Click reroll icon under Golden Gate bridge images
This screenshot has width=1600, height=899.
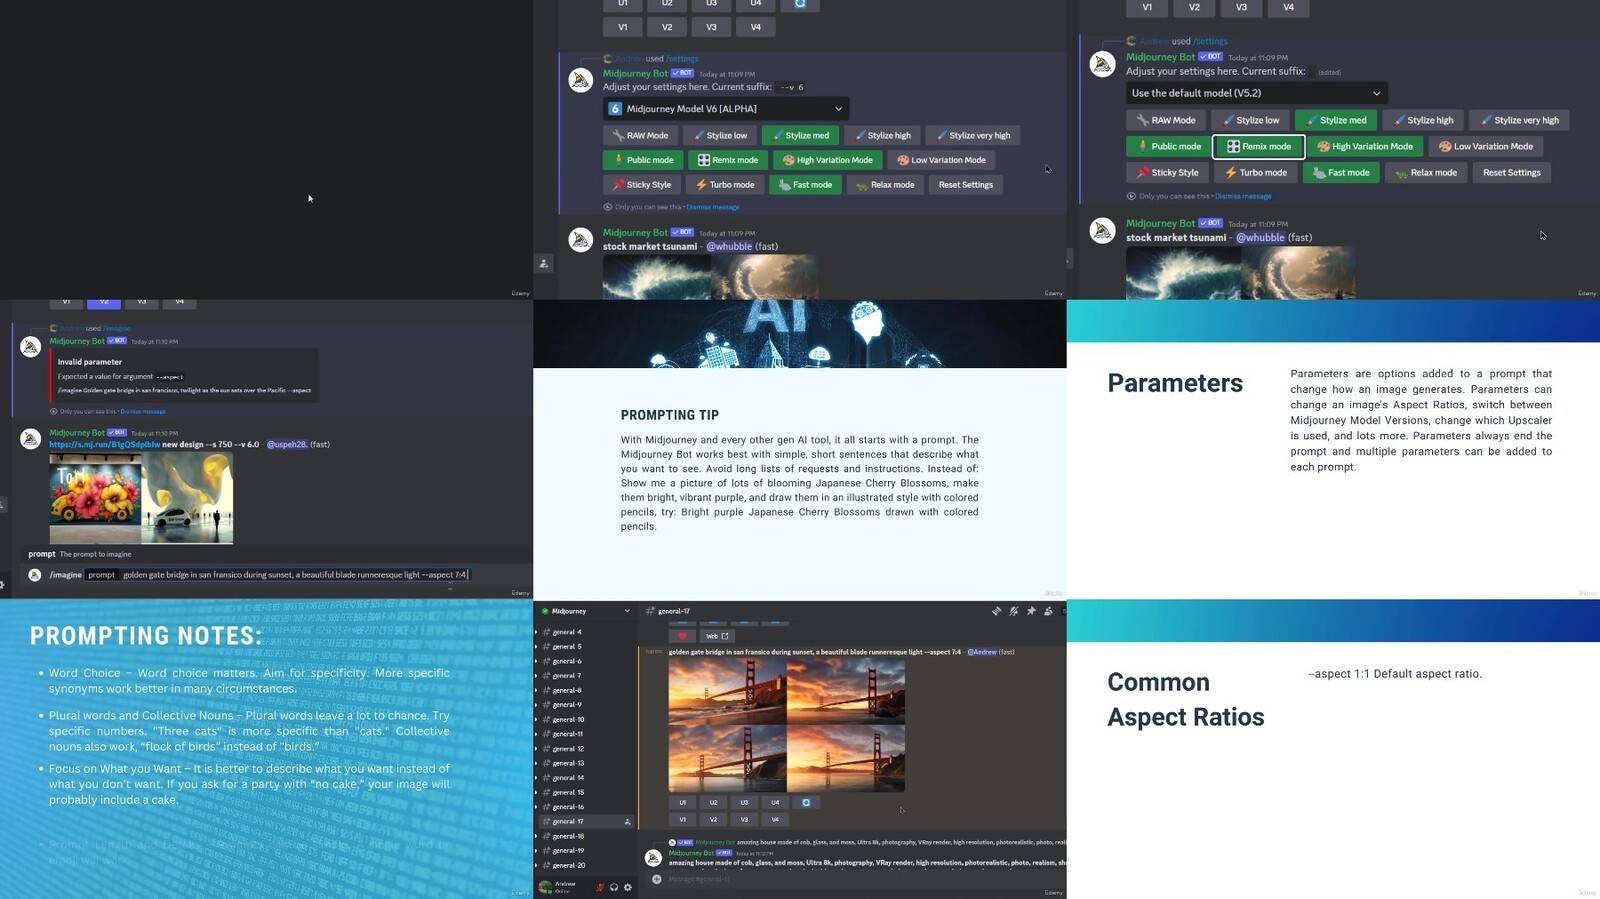806,802
